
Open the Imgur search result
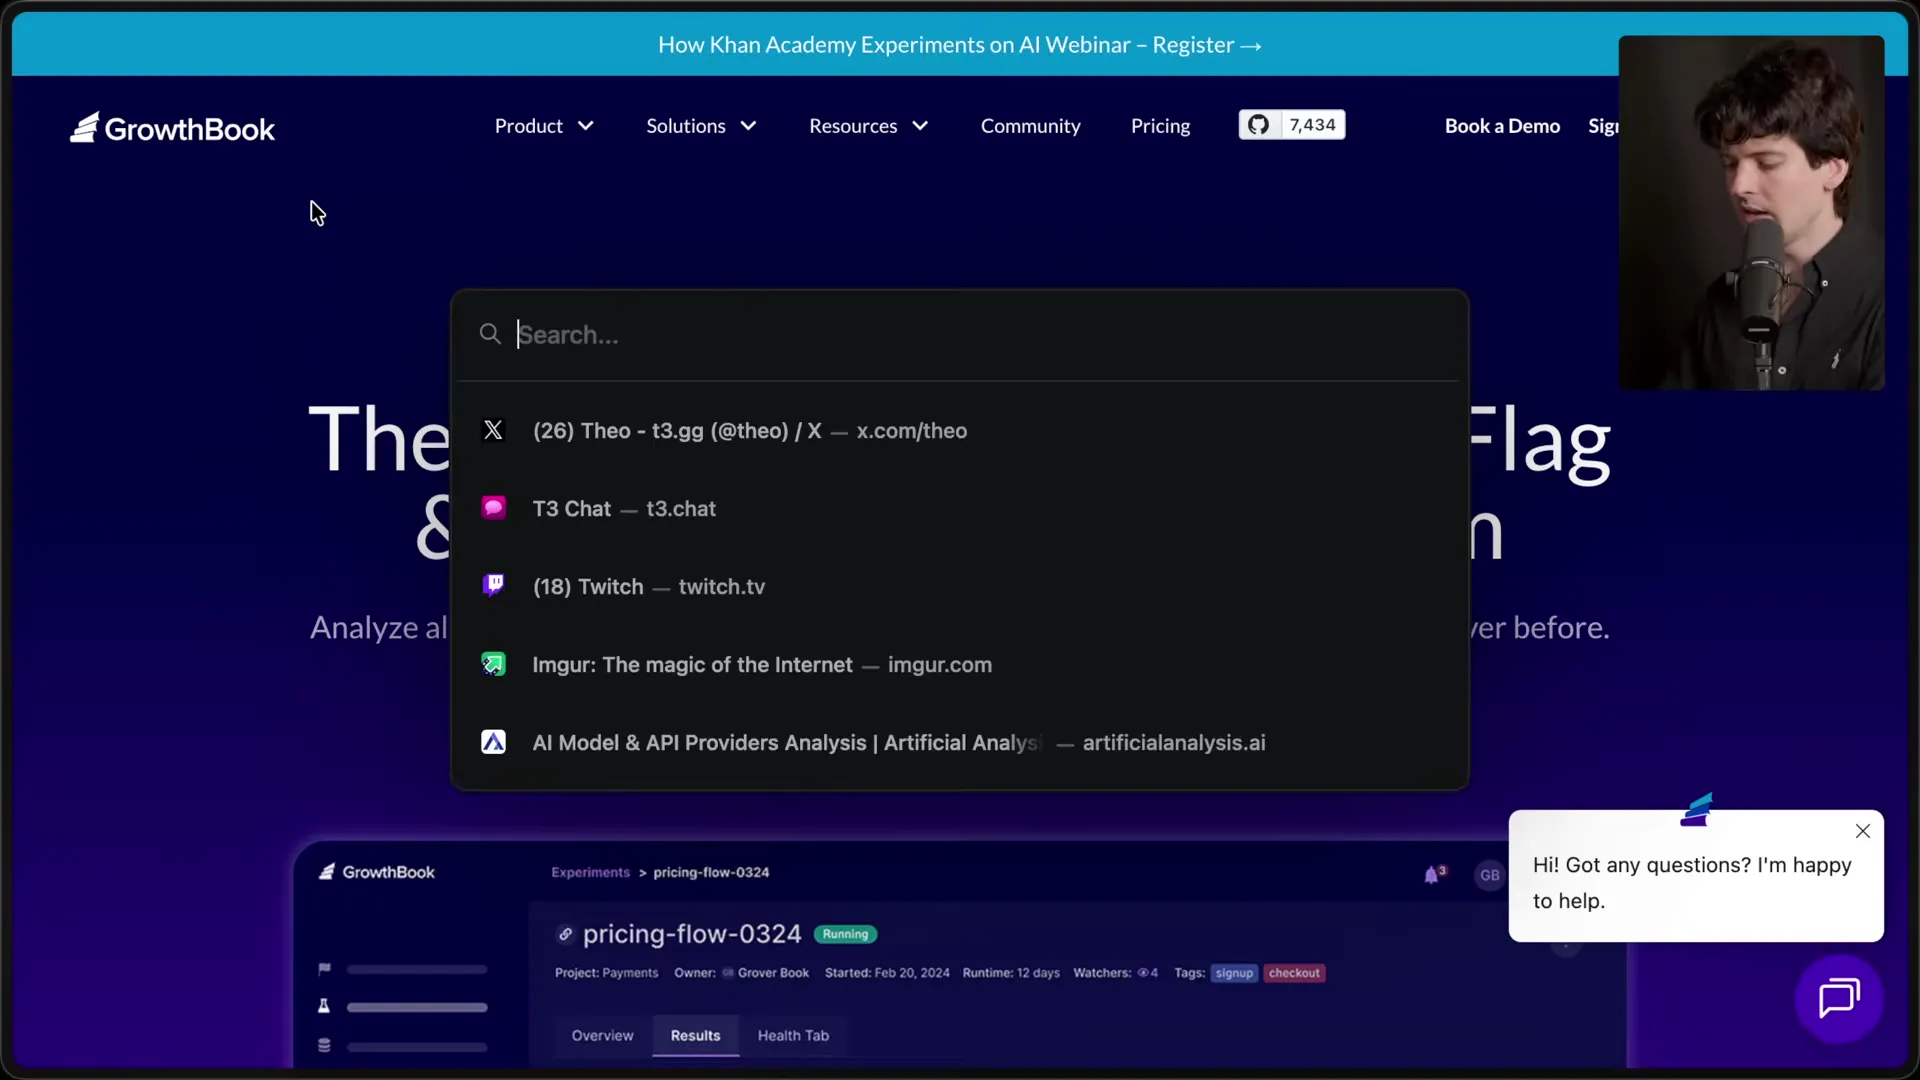pyautogui.click(x=761, y=665)
